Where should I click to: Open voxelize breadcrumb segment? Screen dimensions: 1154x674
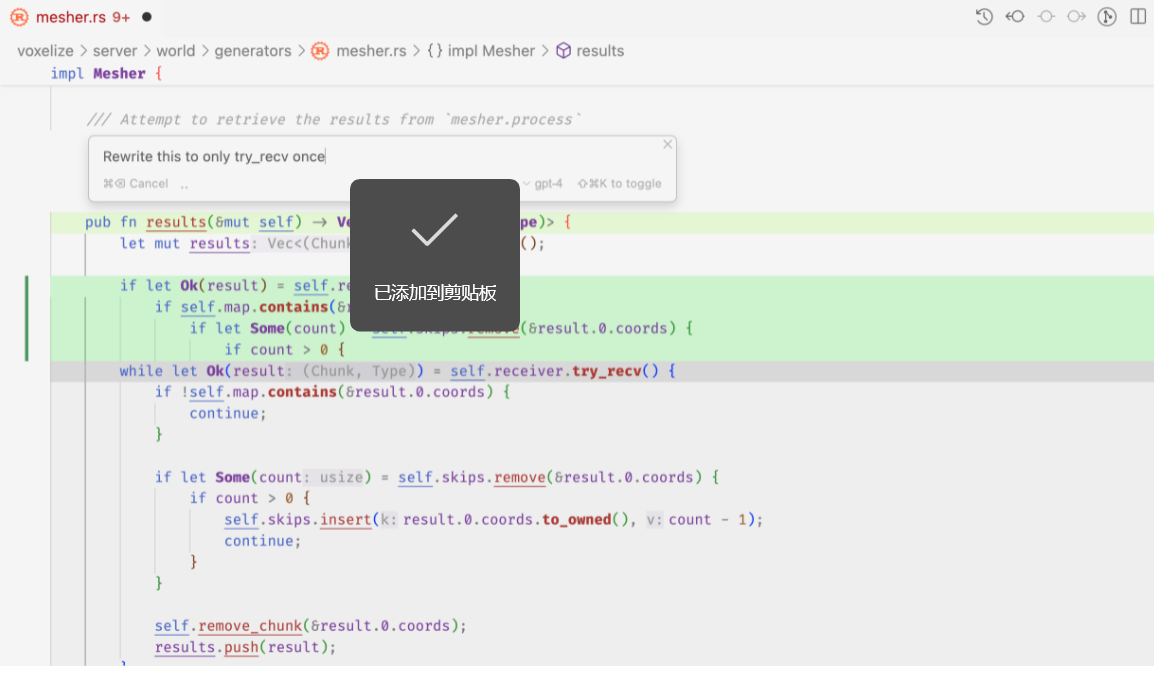[46, 51]
